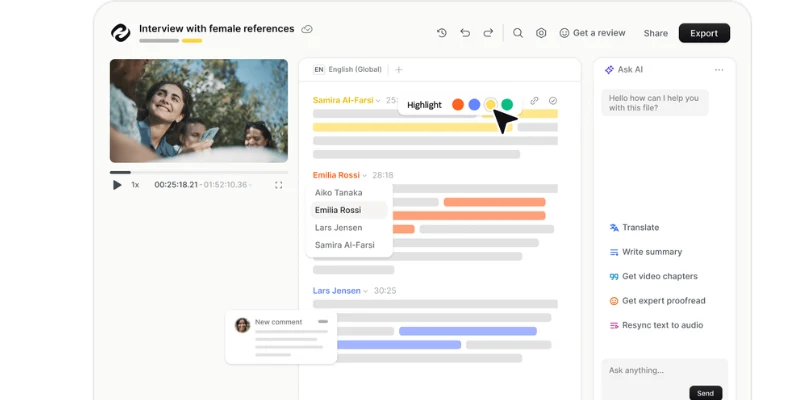The width and height of the screenshot is (800, 400).
Task: Click the Send button
Action: pyautogui.click(x=706, y=393)
